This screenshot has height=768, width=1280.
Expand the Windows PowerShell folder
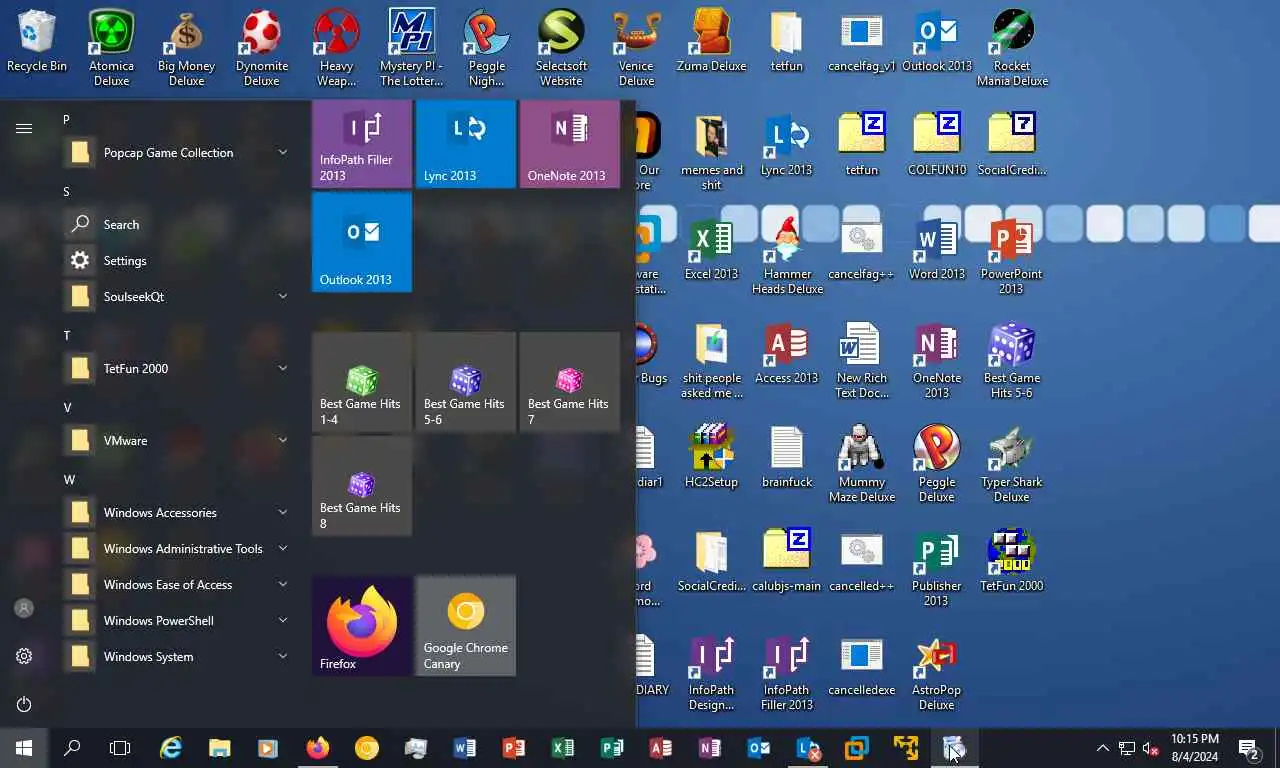point(178,620)
